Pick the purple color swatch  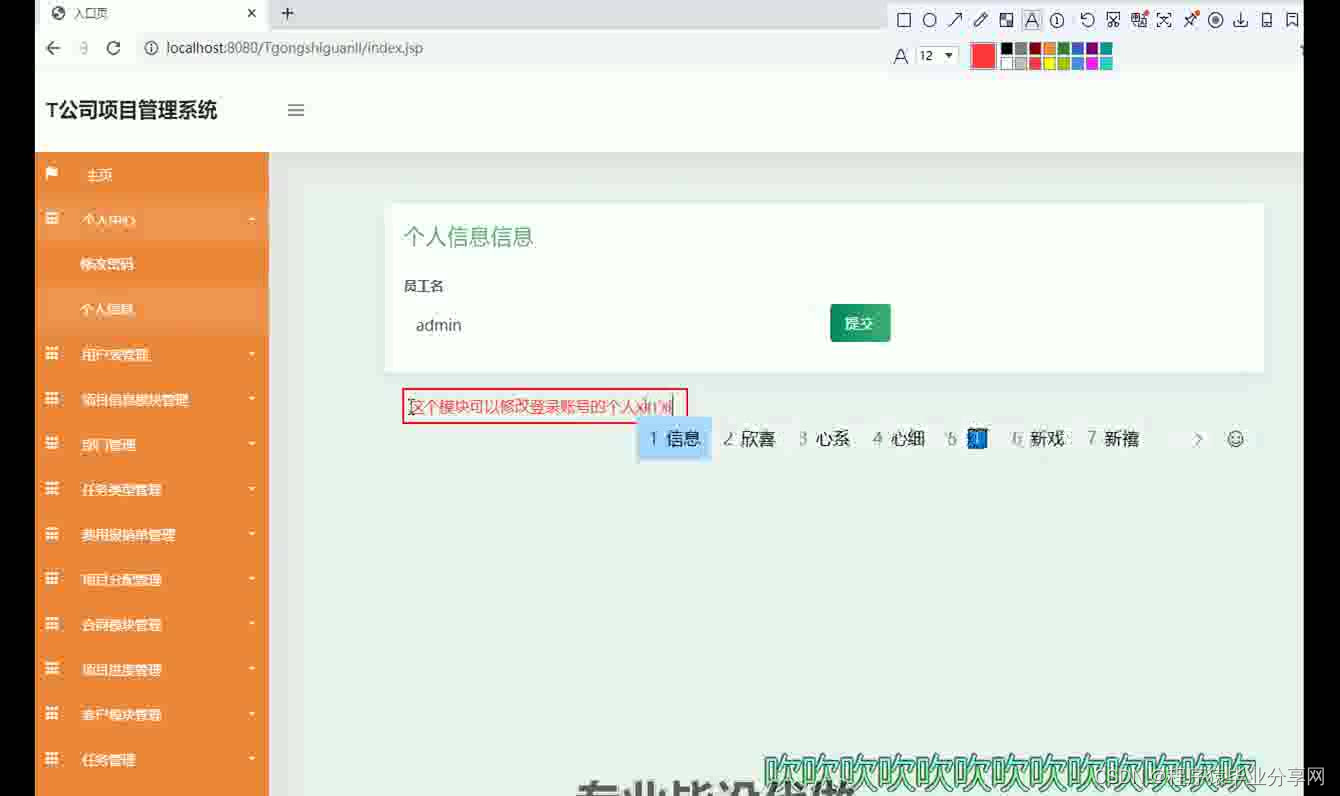(1091, 49)
